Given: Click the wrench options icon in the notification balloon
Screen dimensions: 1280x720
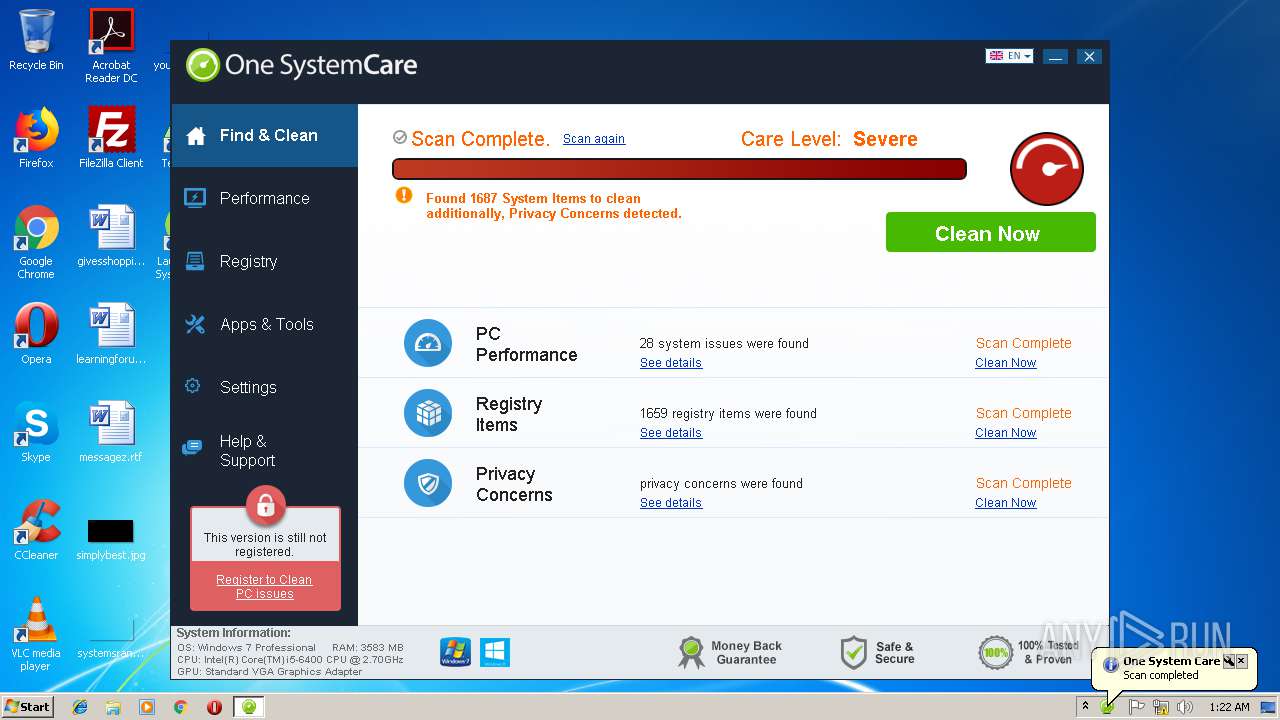Looking at the screenshot, I should tap(1229, 661).
